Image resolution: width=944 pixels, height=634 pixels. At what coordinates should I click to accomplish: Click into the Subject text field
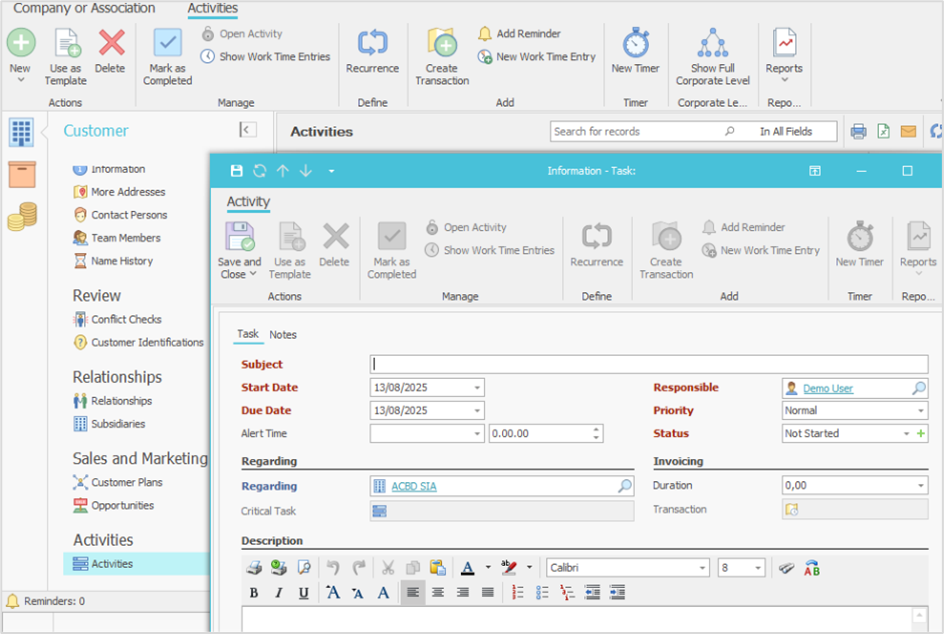click(648, 365)
